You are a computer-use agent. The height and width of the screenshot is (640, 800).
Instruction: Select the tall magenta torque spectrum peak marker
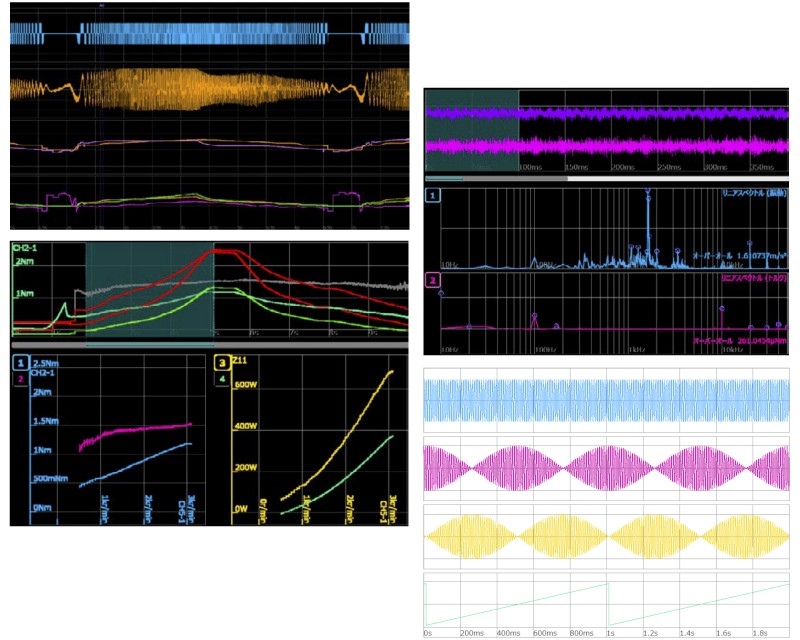pyautogui.click(x=722, y=309)
